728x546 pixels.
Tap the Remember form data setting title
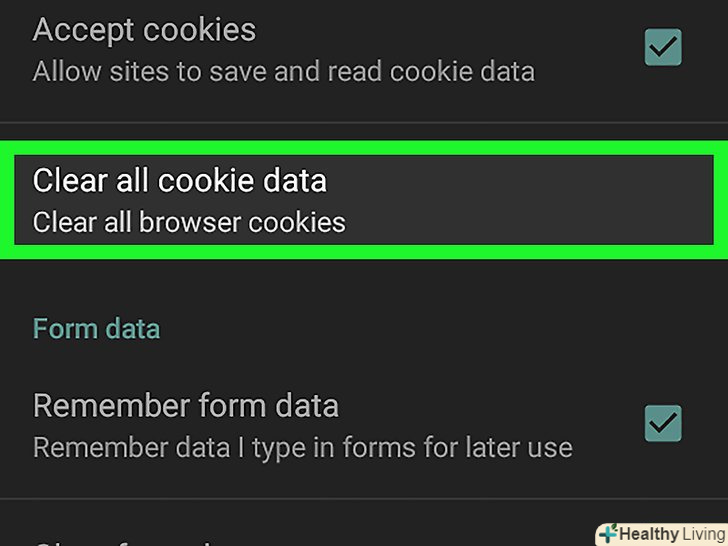[x=185, y=406]
